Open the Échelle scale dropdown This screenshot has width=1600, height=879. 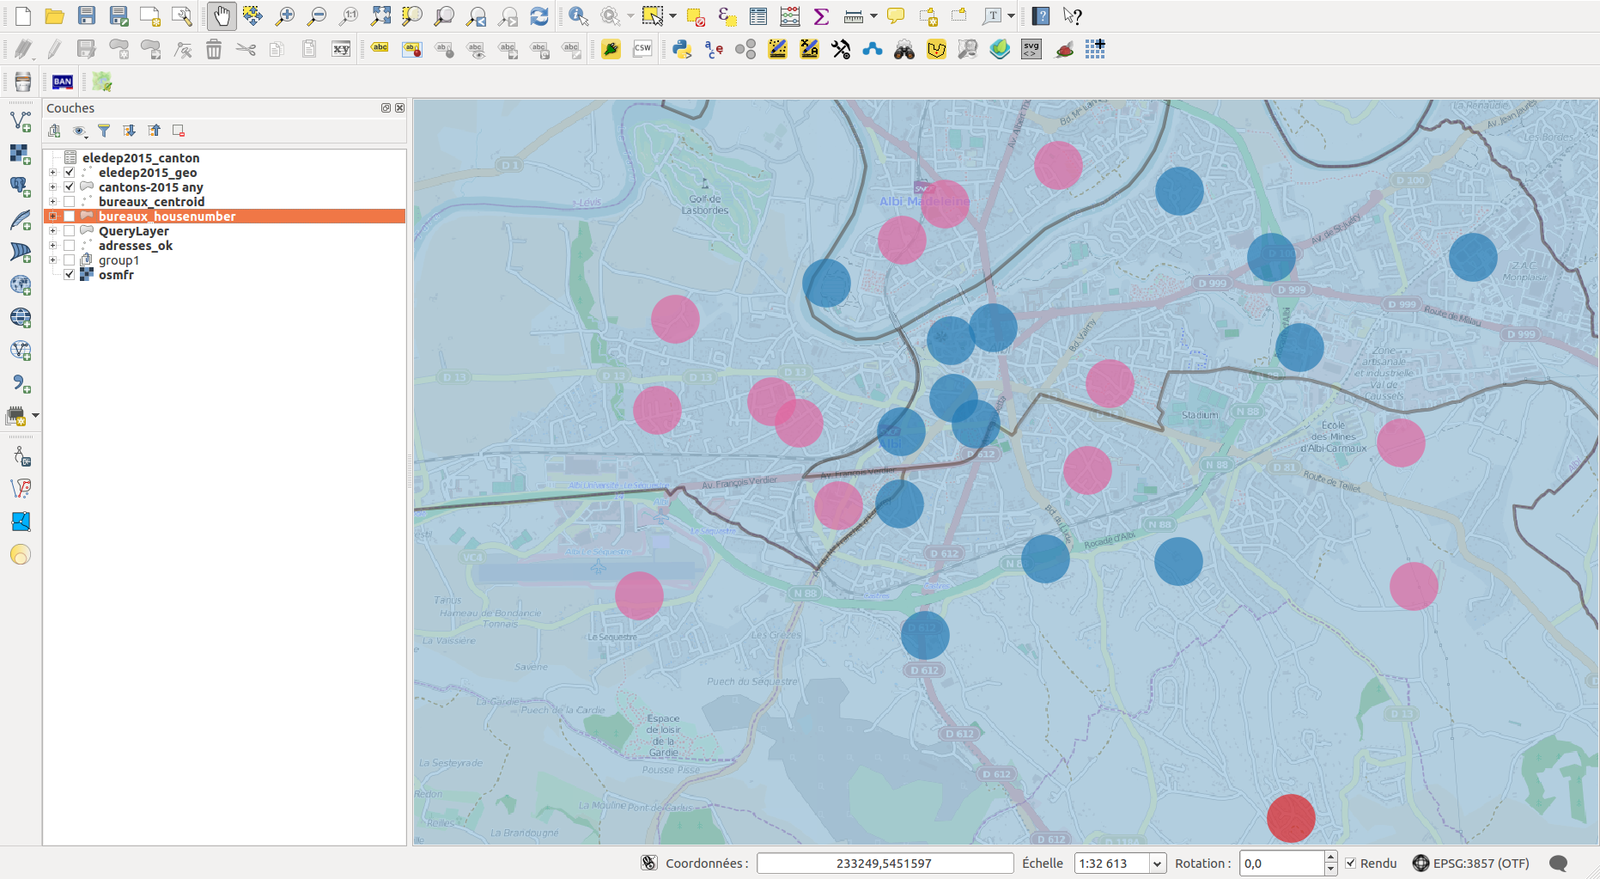(x=1157, y=863)
